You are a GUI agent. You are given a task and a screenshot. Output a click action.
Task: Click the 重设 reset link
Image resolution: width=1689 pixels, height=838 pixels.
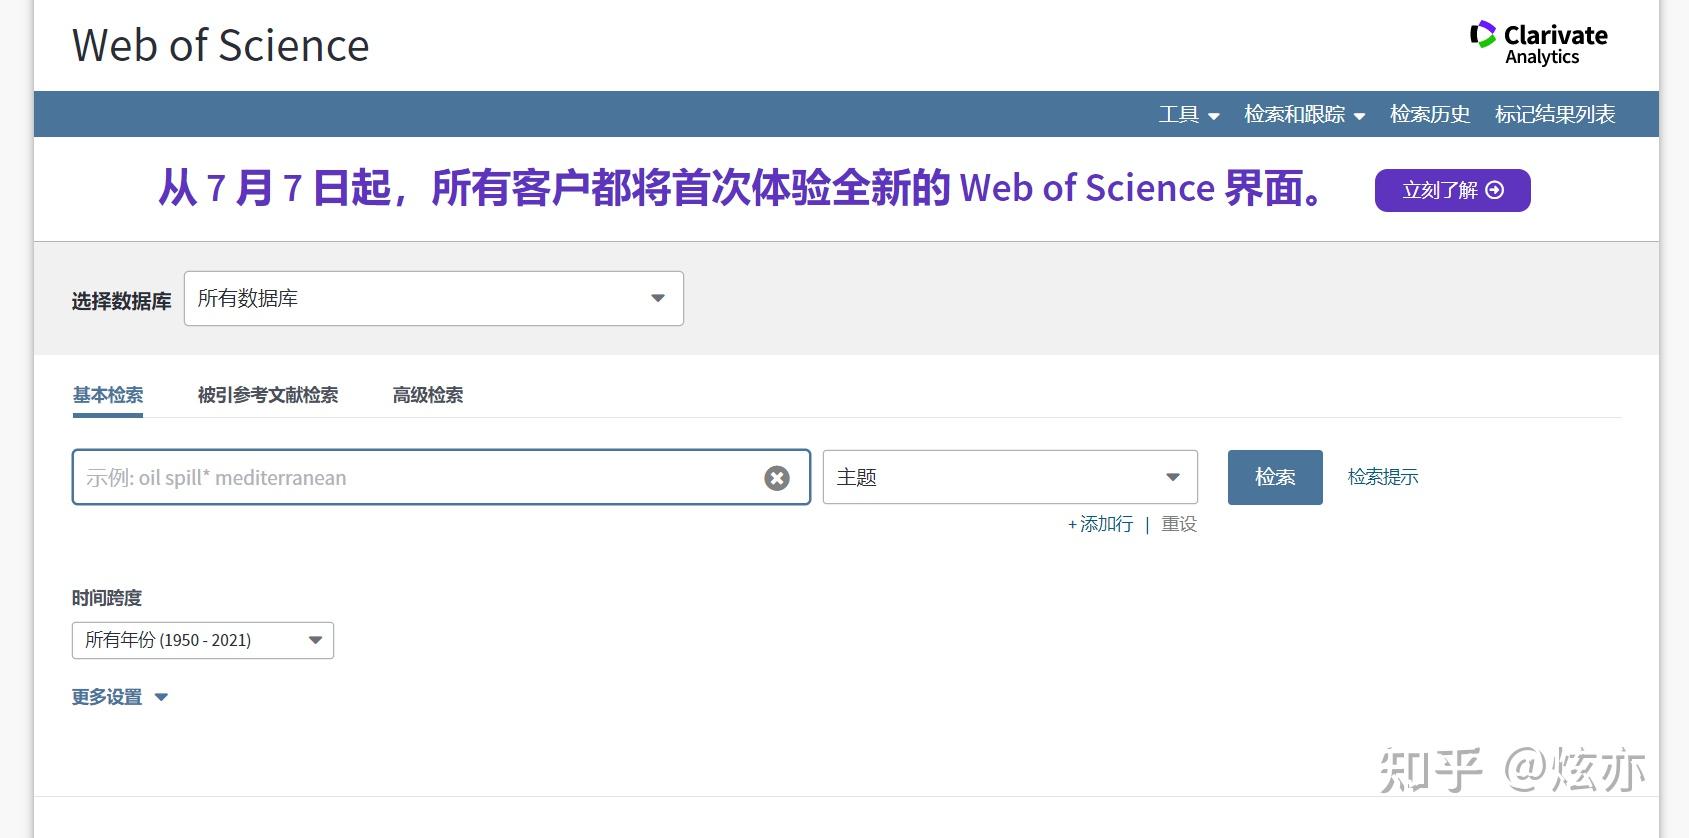point(1179,524)
